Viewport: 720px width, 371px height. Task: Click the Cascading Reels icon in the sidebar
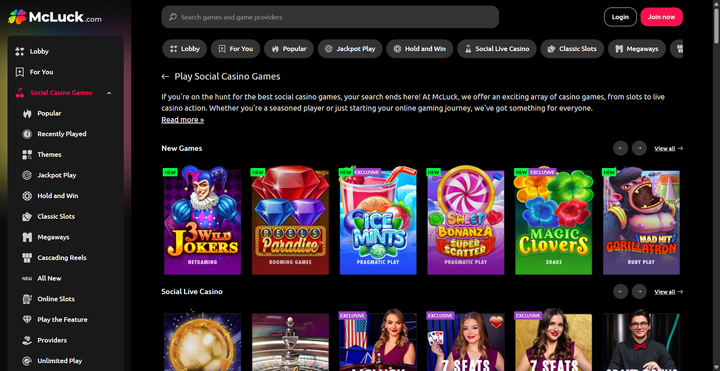(x=27, y=258)
